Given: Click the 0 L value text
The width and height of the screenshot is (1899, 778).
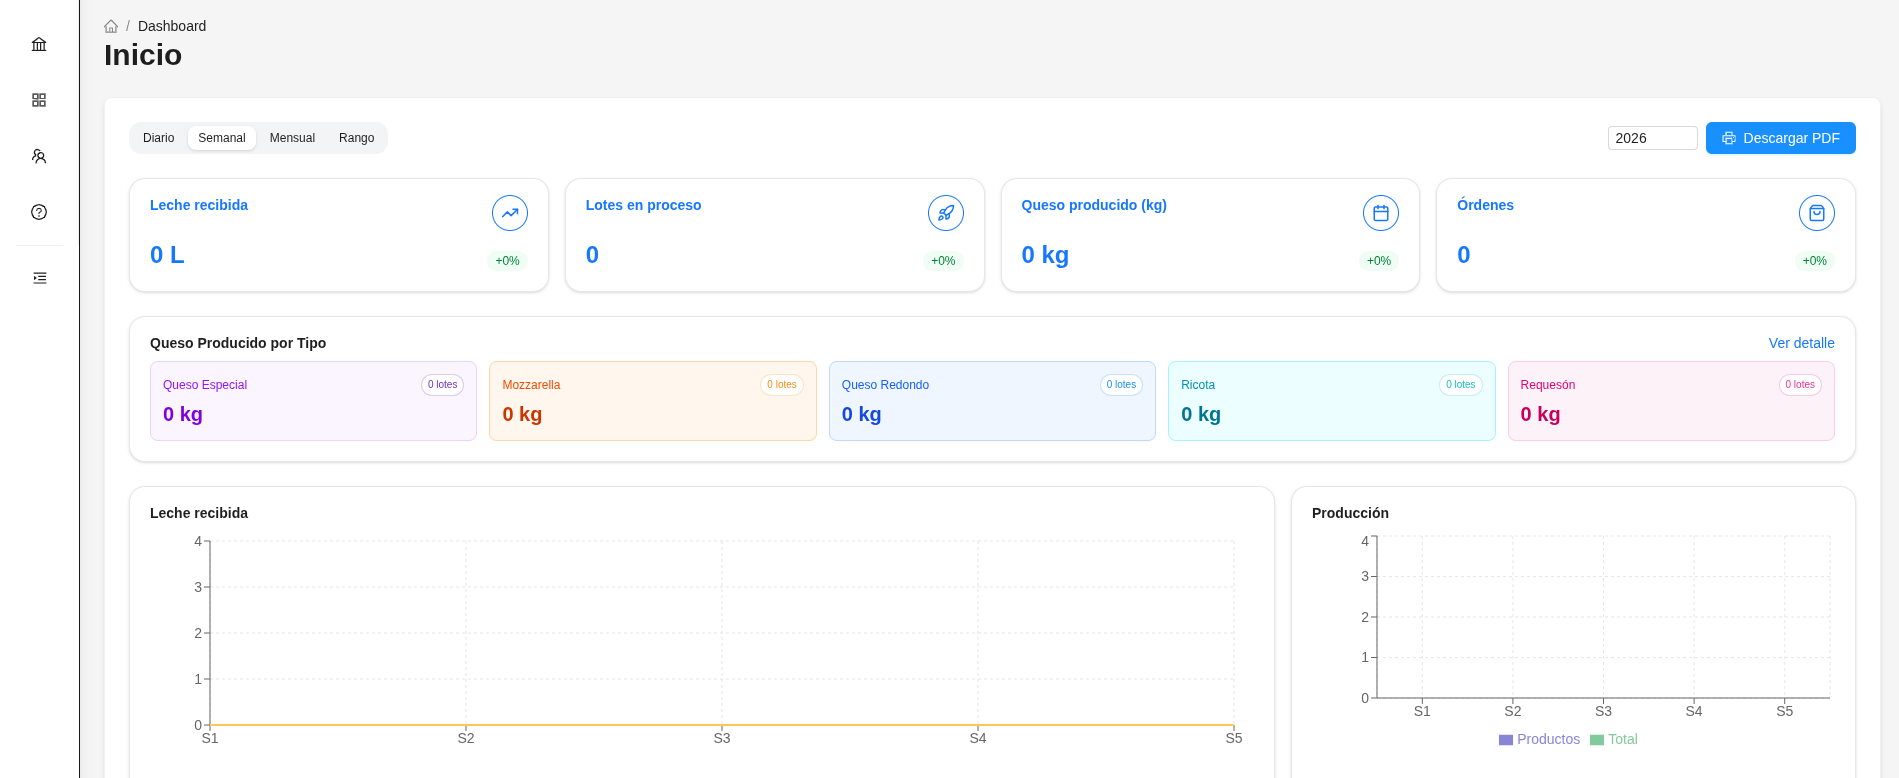Looking at the screenshot, I should pos(167,255).
